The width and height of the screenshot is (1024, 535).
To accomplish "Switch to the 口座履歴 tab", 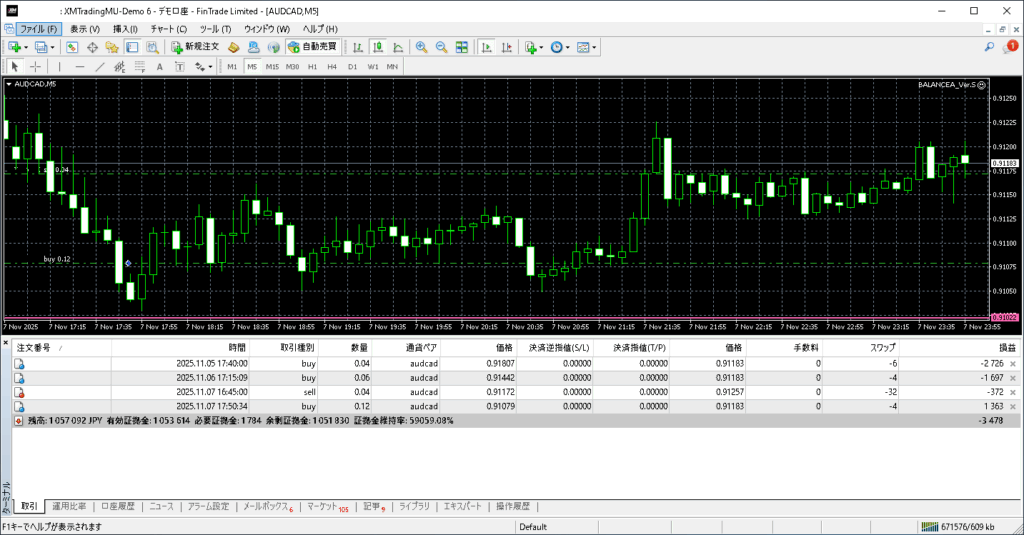I will pos(117,507).
